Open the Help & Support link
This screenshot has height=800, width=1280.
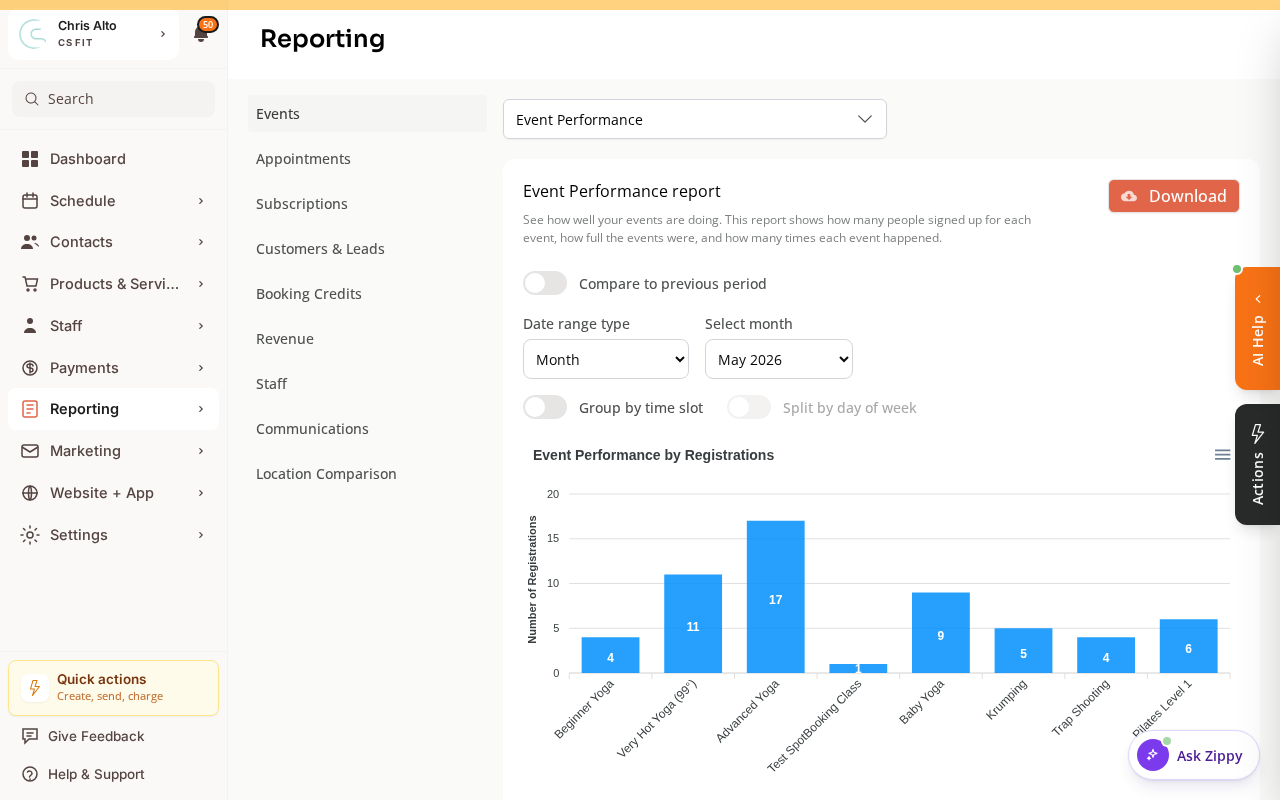96,774
